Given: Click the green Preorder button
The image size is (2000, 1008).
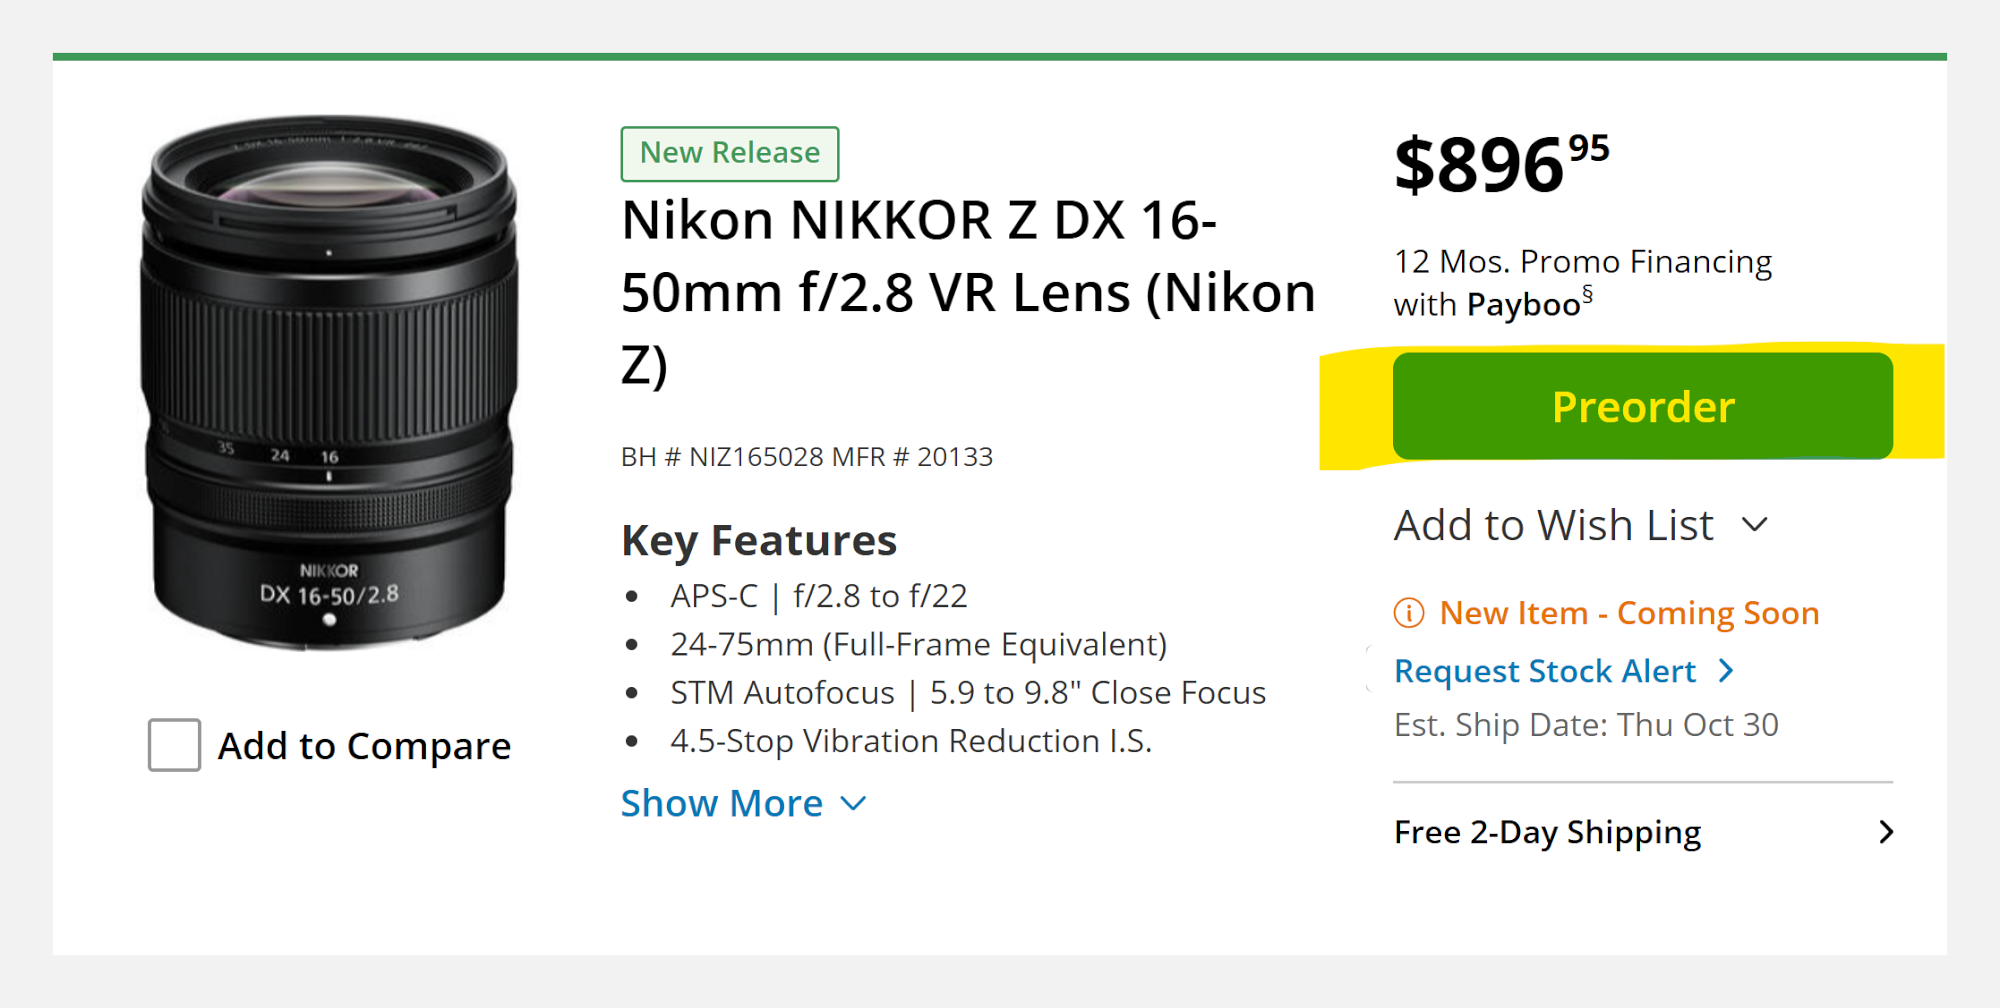Looking at the screenshot, I should click(1642, 407).
